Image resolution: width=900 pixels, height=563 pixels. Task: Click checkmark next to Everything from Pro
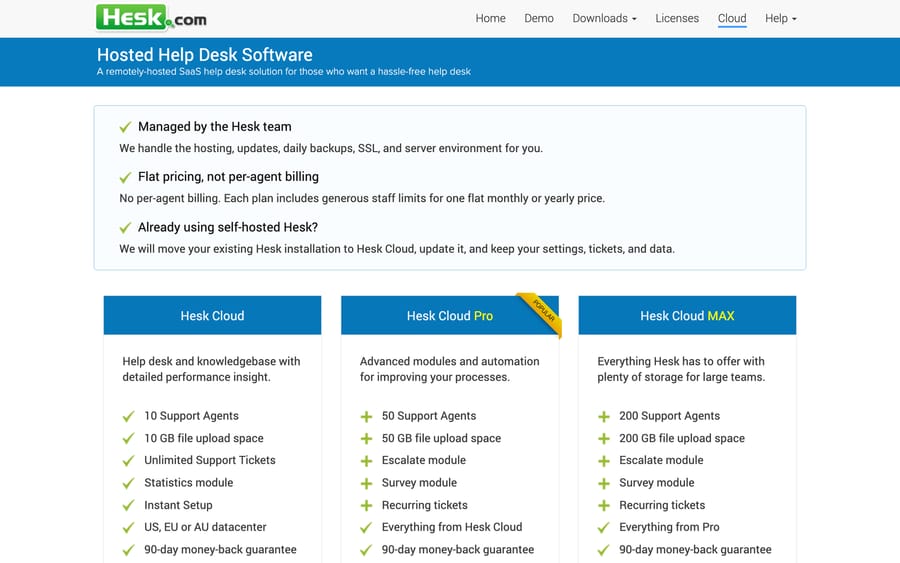(x=604, y=527)
